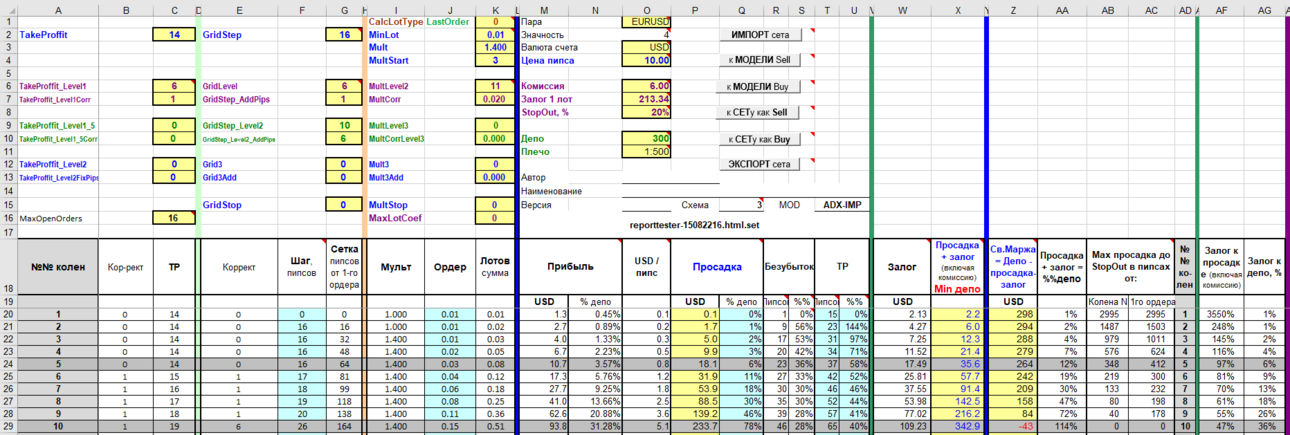Select the CalcLotType label cell
Image resolution: width=1290 pixels, height=435 pixels.
tap(395, 21)
